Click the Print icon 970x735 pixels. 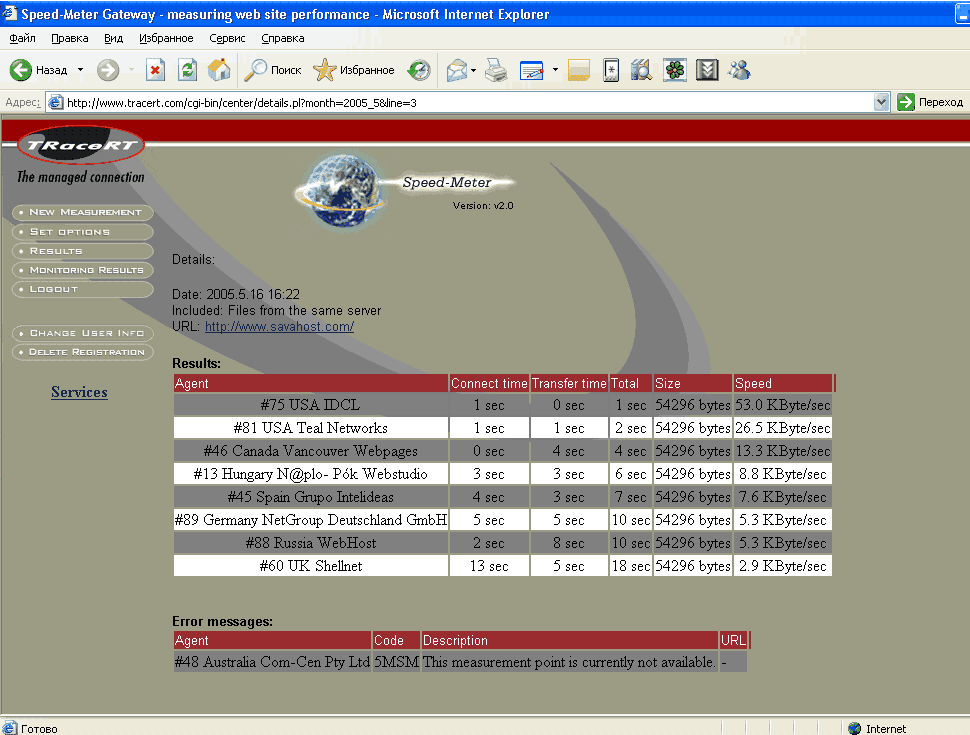496,70
